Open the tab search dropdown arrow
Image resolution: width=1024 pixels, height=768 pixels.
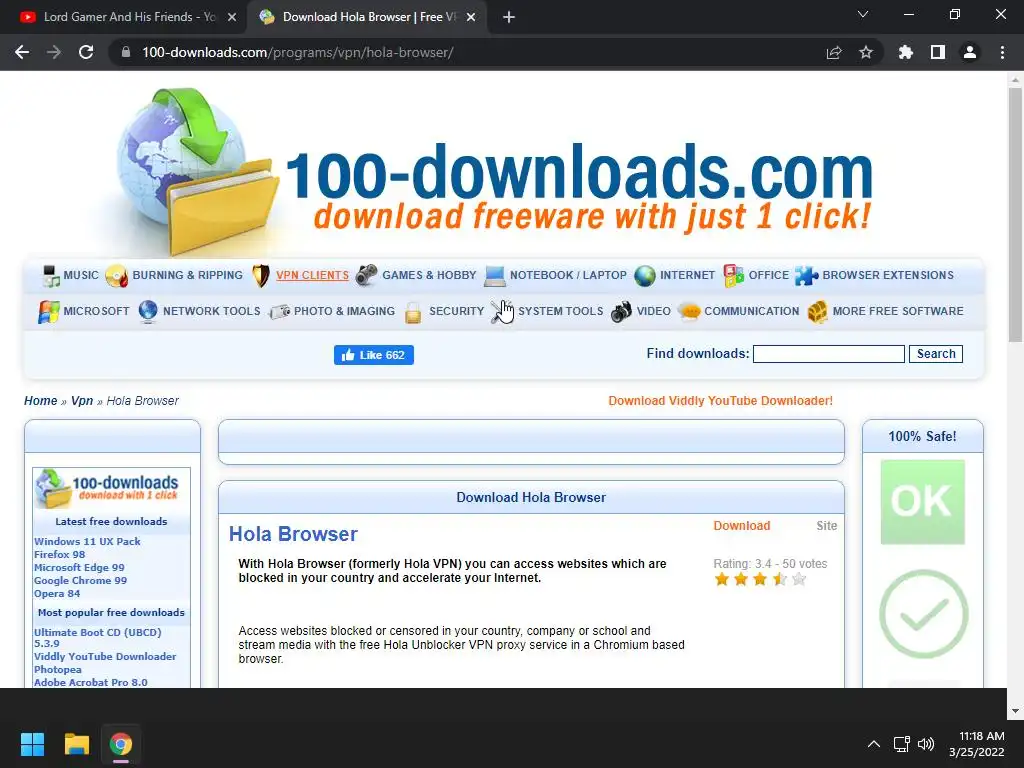pyautogui.click(x=863, y=14)
